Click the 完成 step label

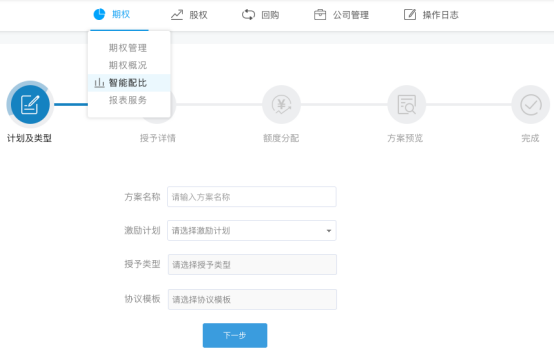pos(530,138)
